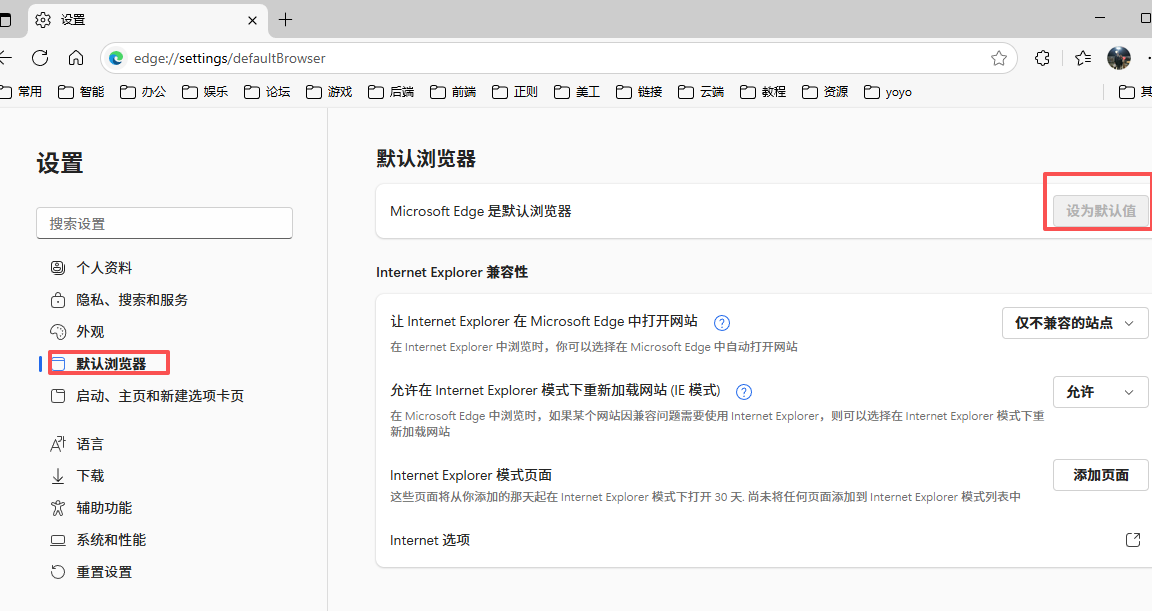
Task: Click help icon beside IE 模式 reload setting
Action: (744, 391)
